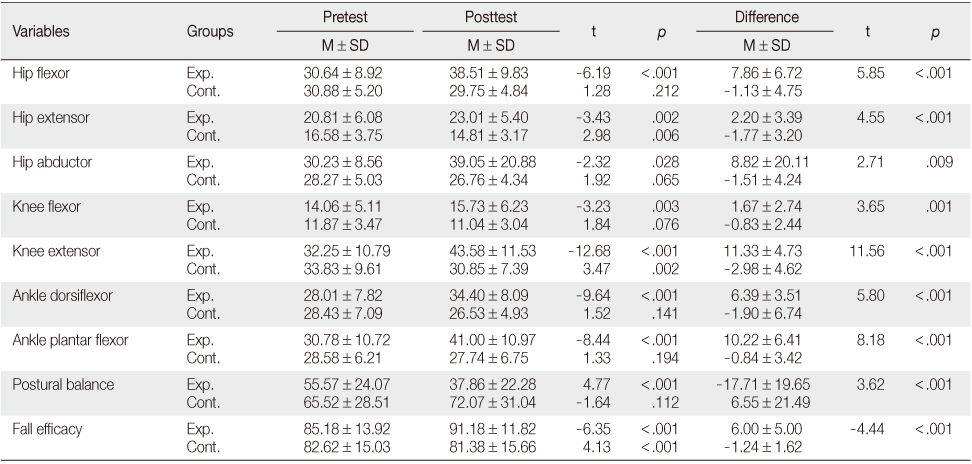972x464 pixels.
Task: Select the Ankle dorsiflexor variable
Action: point(62,295)
